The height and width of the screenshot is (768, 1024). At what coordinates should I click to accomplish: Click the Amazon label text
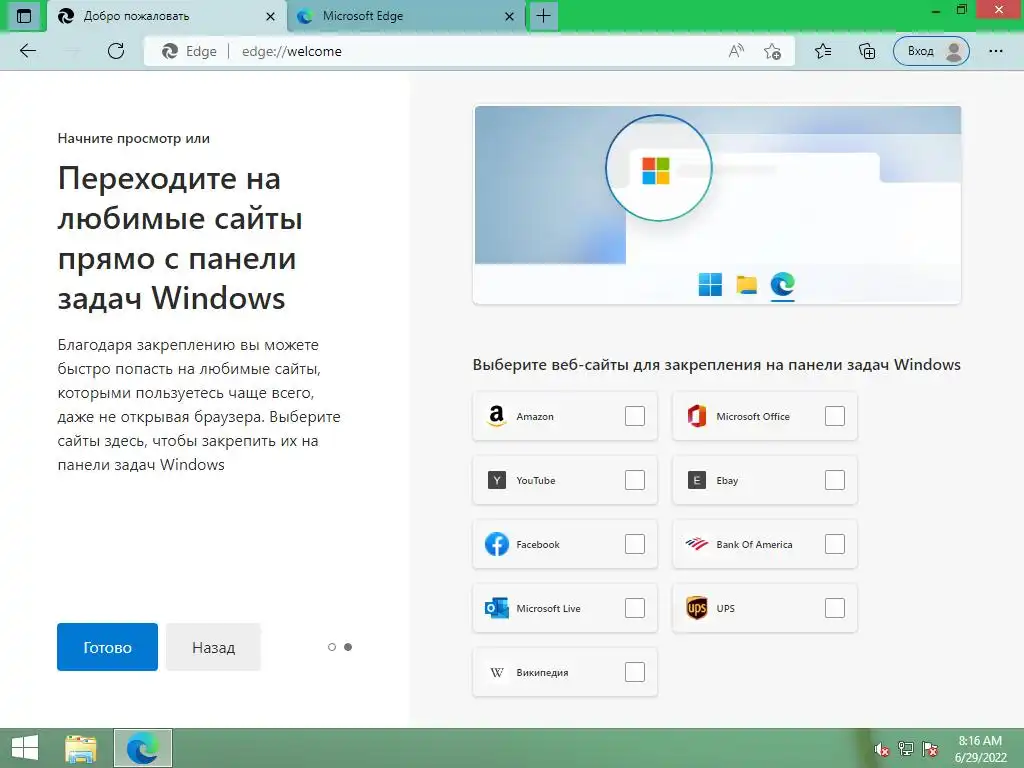coord(535,417)
